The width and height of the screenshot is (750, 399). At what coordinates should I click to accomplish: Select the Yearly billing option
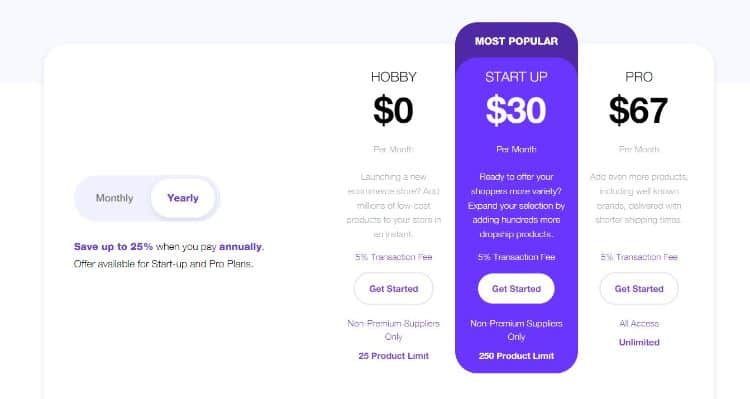[x=183, y=198]
